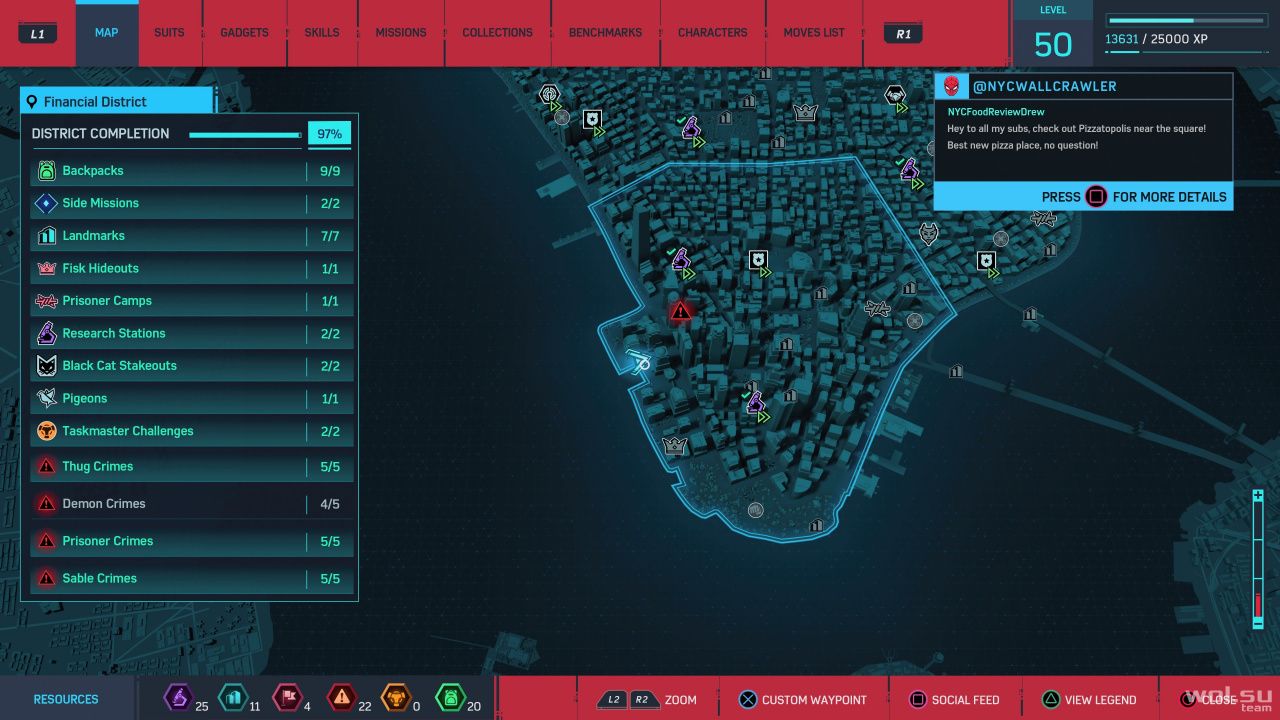Screen dimensions: 1280x720
Task: Select the teal Landmark token showing 11
Action: click(x=231, y=697)
